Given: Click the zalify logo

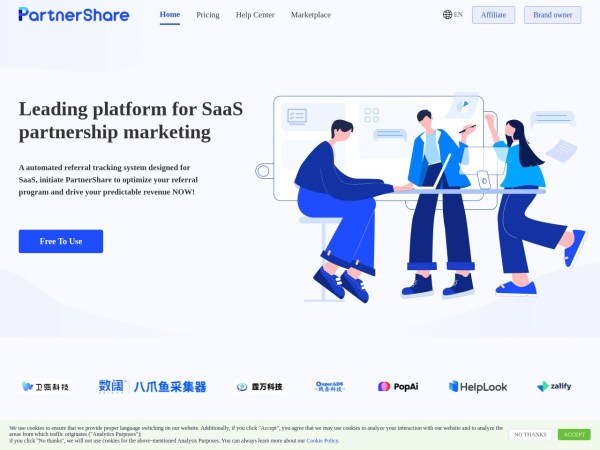Looking at the screenshot, I should pos(554,386).
